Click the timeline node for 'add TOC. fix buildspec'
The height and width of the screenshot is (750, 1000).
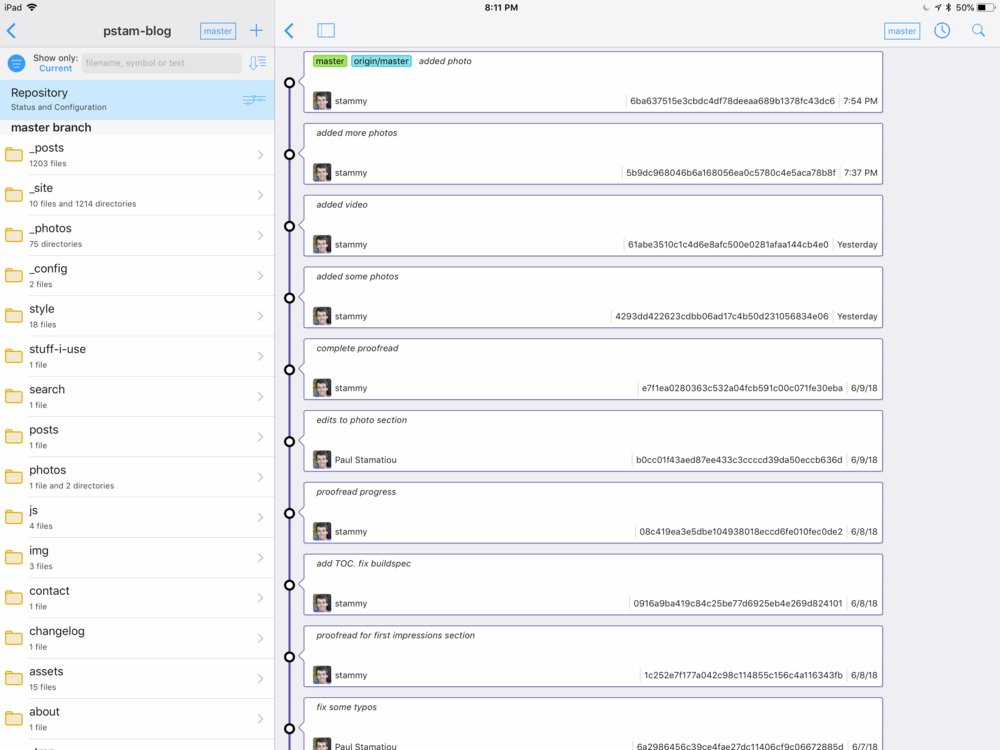click(x=289, y=585)
